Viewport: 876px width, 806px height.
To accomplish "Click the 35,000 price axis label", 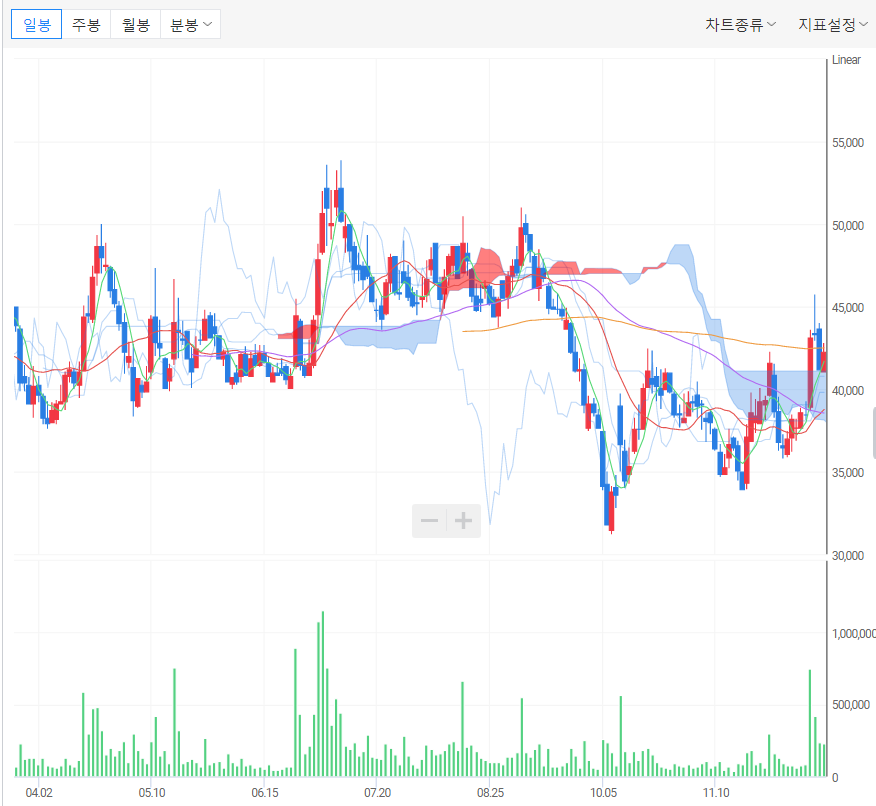I will tap(848, 473).
